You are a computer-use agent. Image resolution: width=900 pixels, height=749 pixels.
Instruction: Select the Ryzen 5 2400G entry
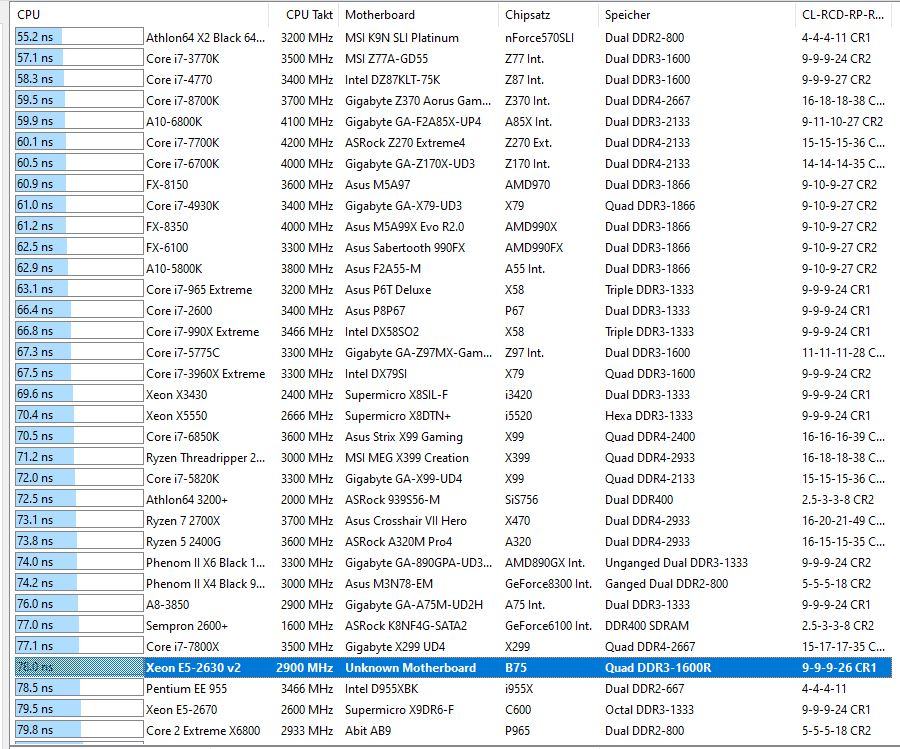coord(183,542)
